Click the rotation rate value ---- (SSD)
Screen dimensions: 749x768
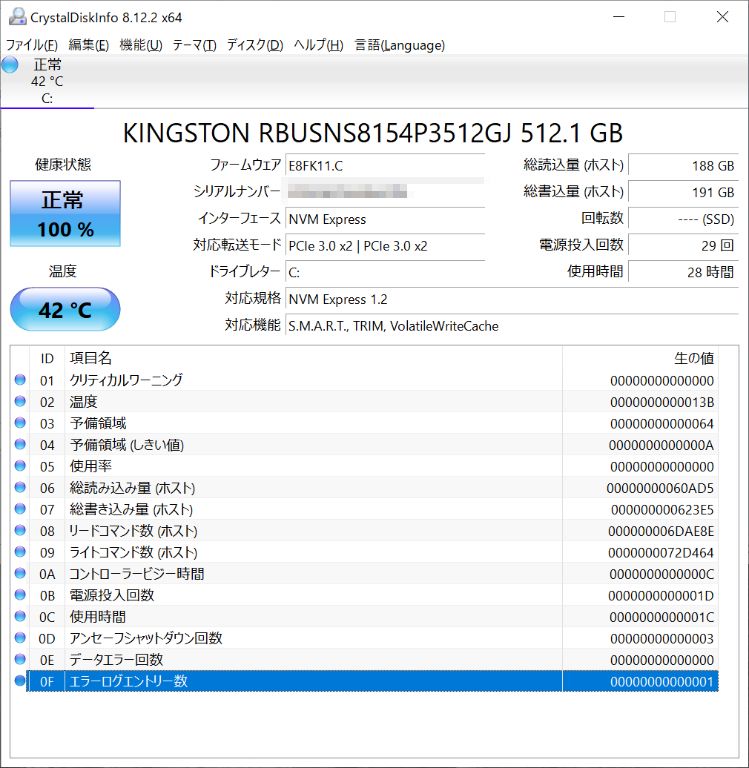683,219
